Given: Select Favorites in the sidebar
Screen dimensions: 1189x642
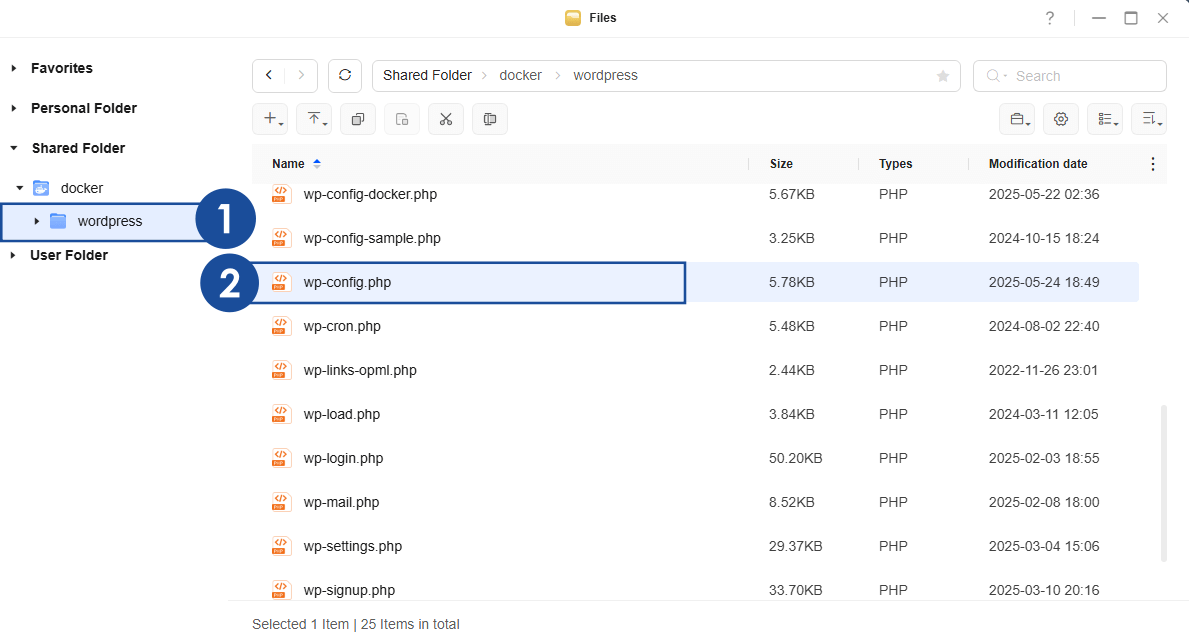Looking at the screenshot, I should 61,68.
